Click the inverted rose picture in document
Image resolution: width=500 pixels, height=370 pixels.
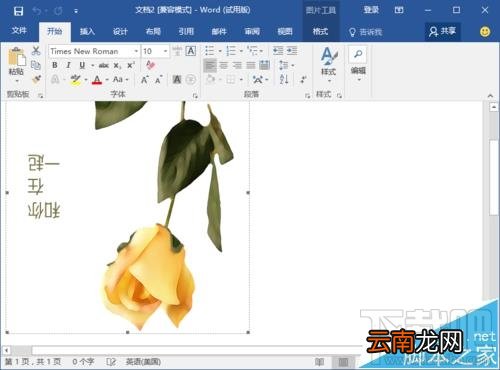pos(127,217)
